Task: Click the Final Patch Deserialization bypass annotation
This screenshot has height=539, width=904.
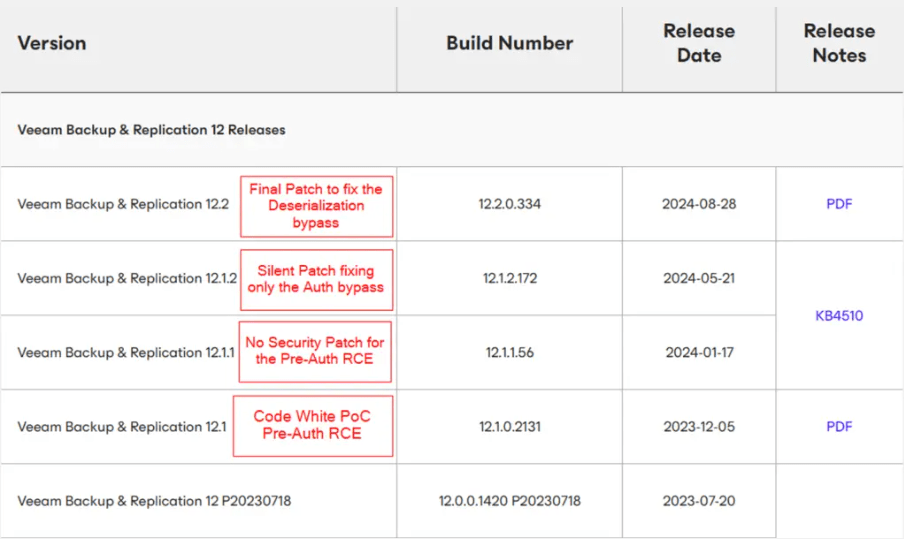Action: tap(316, 205)
